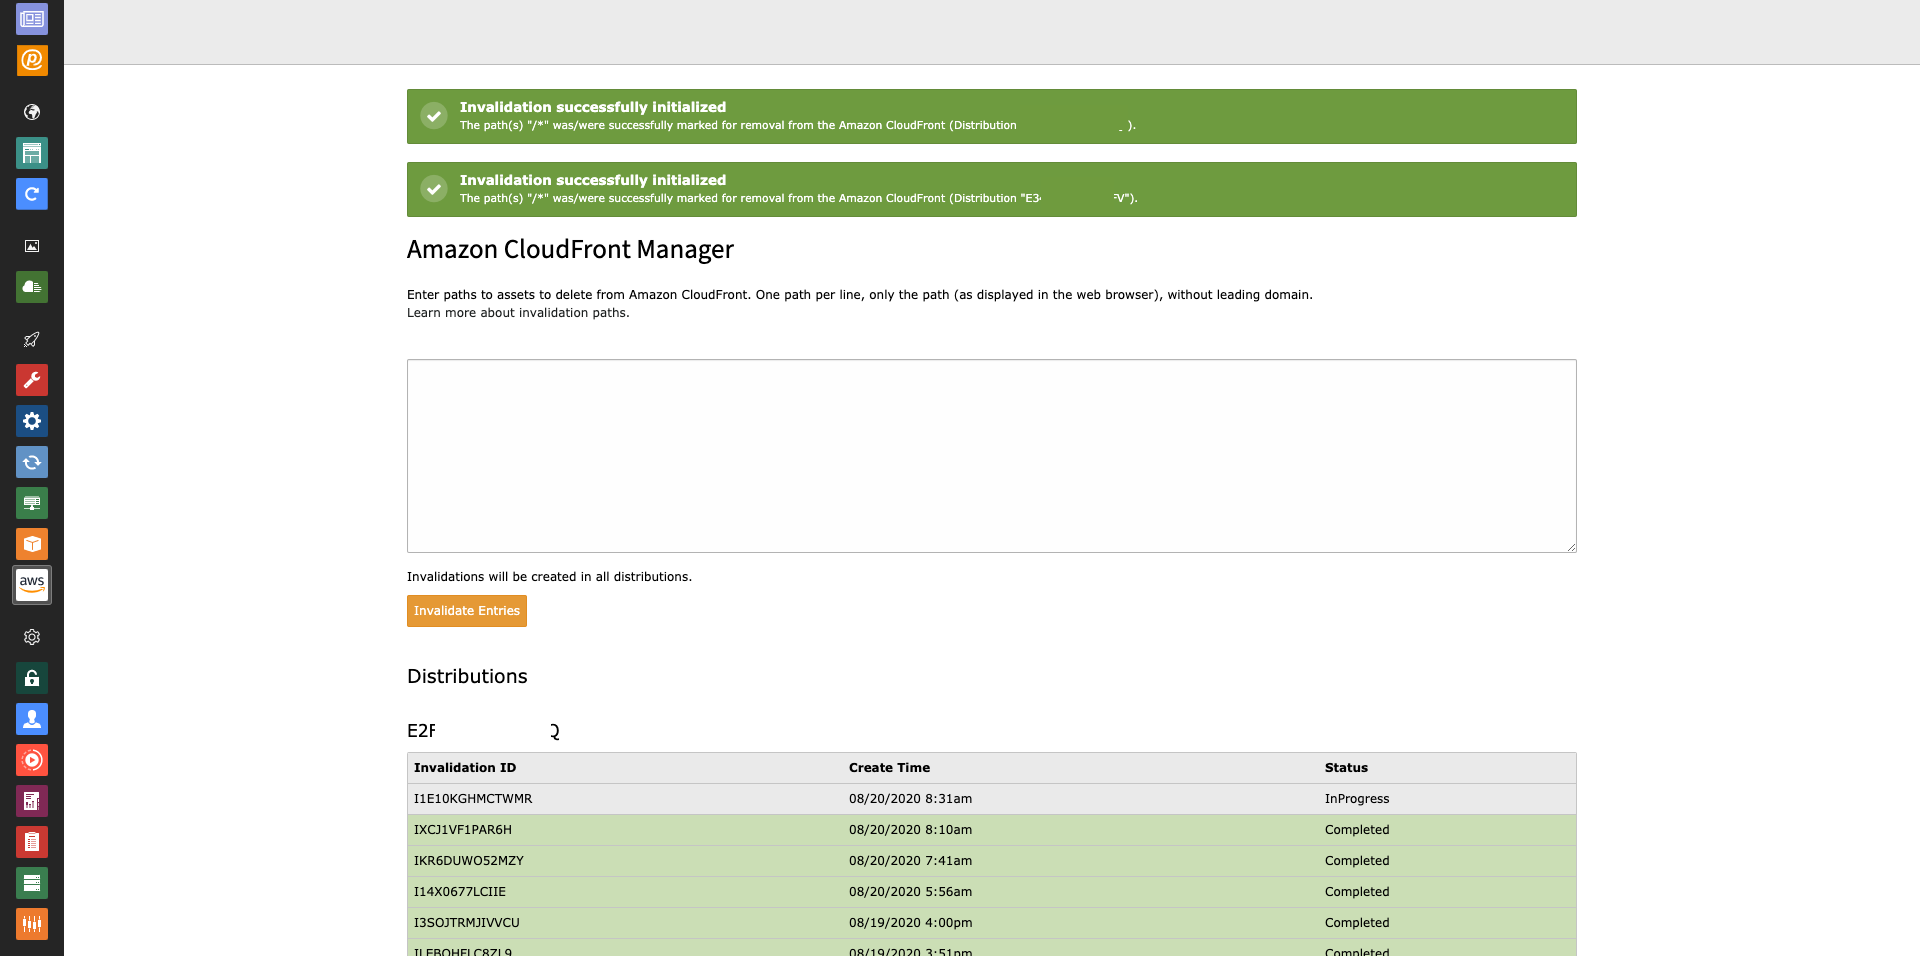Image resolution: width=1920 pixels, height=956 pixels.
Task: Open the globe module in the sidebar
Action: click(x=31, y=112)
